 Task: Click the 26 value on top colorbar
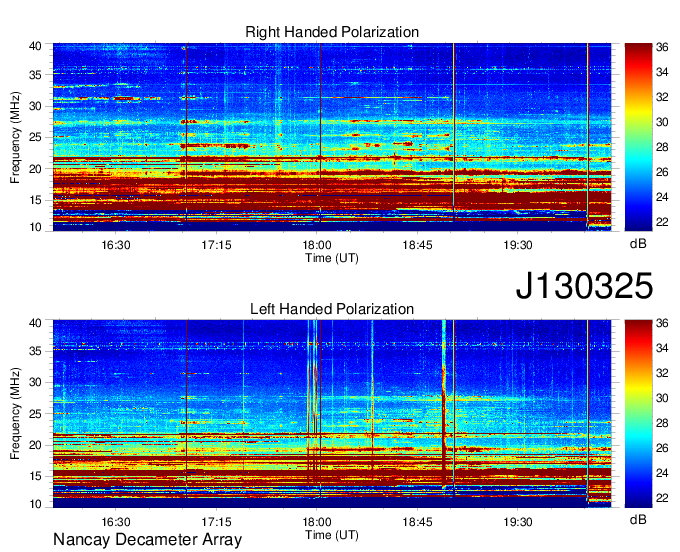pyautogui.click(x=662, y=172)
